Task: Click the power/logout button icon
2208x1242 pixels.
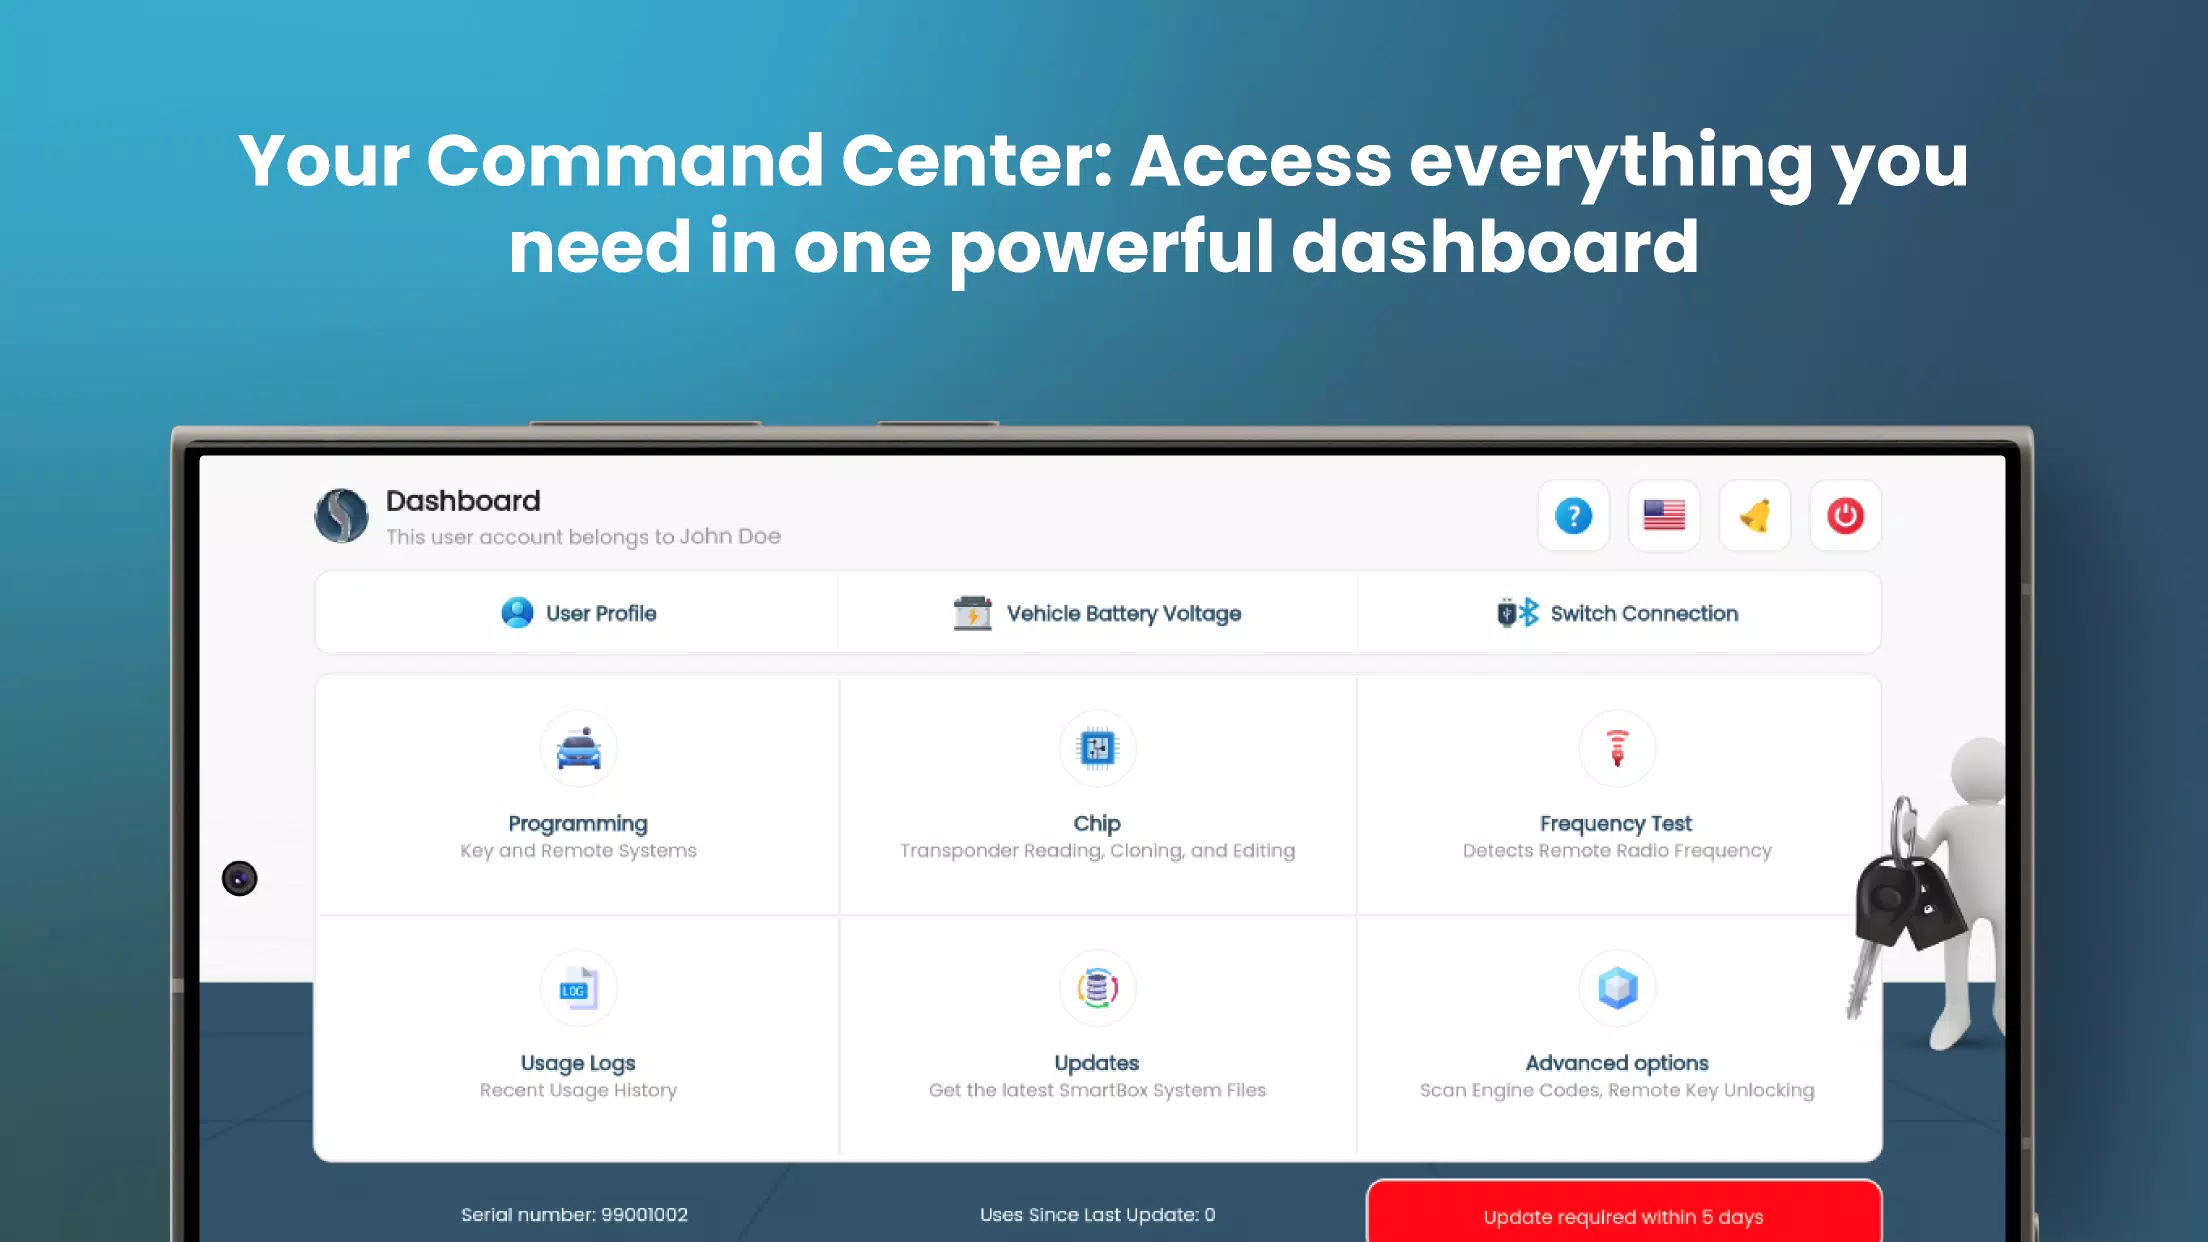Action: click(1846, 516)
